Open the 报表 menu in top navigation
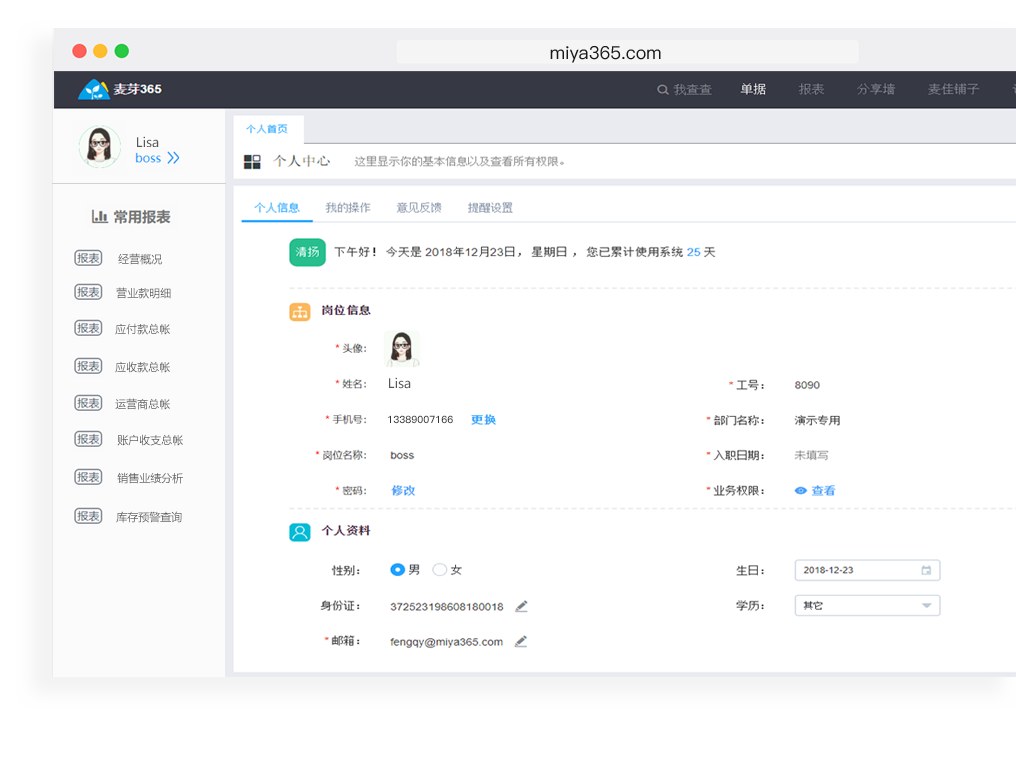This screenshot has height=767, width=1016. 811,89
